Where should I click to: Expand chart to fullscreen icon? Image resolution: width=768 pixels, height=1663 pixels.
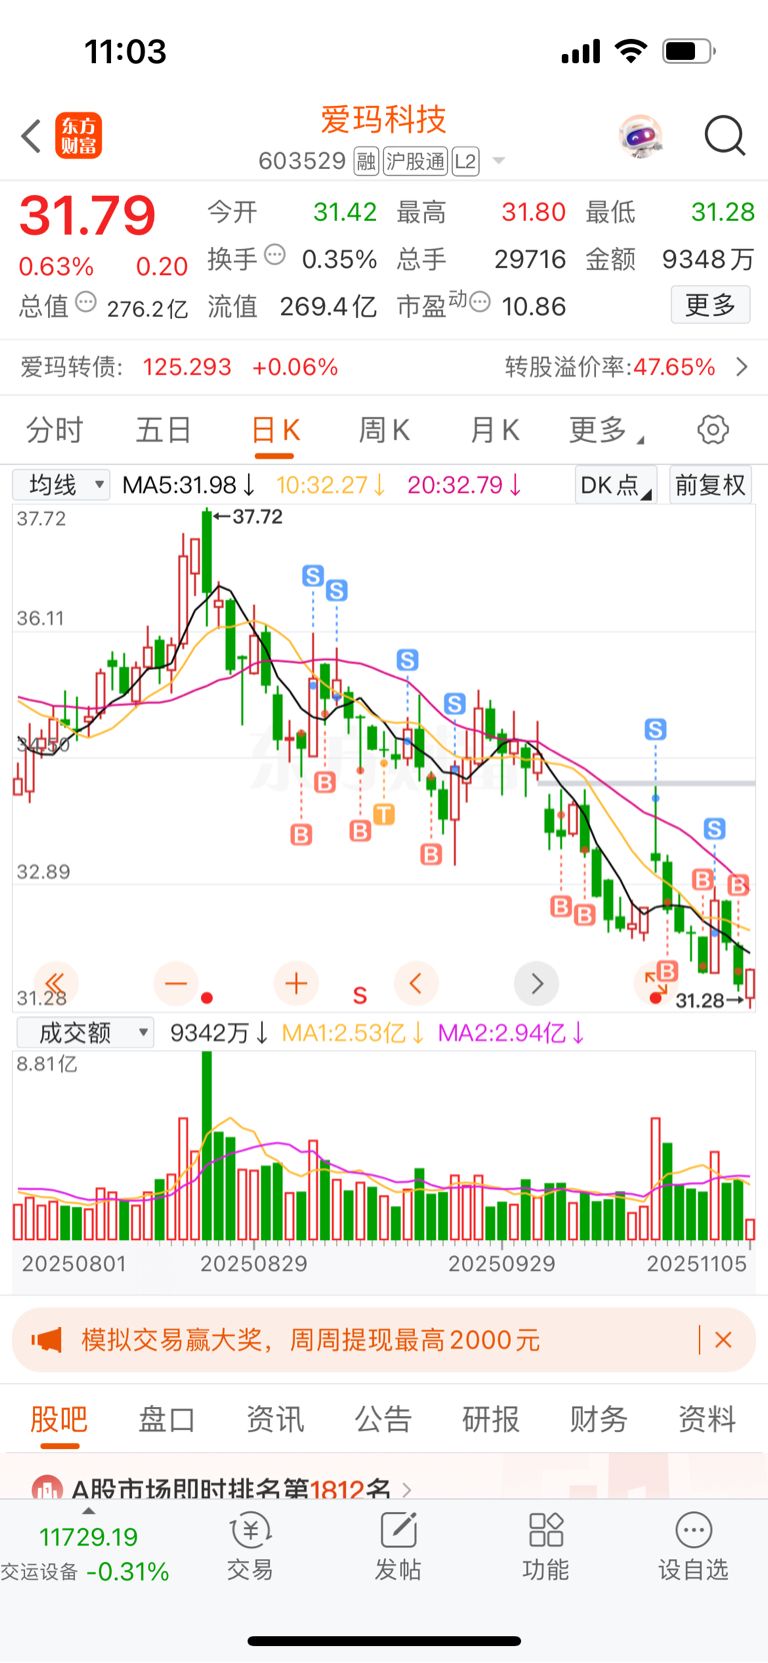(x=654, y=983)
